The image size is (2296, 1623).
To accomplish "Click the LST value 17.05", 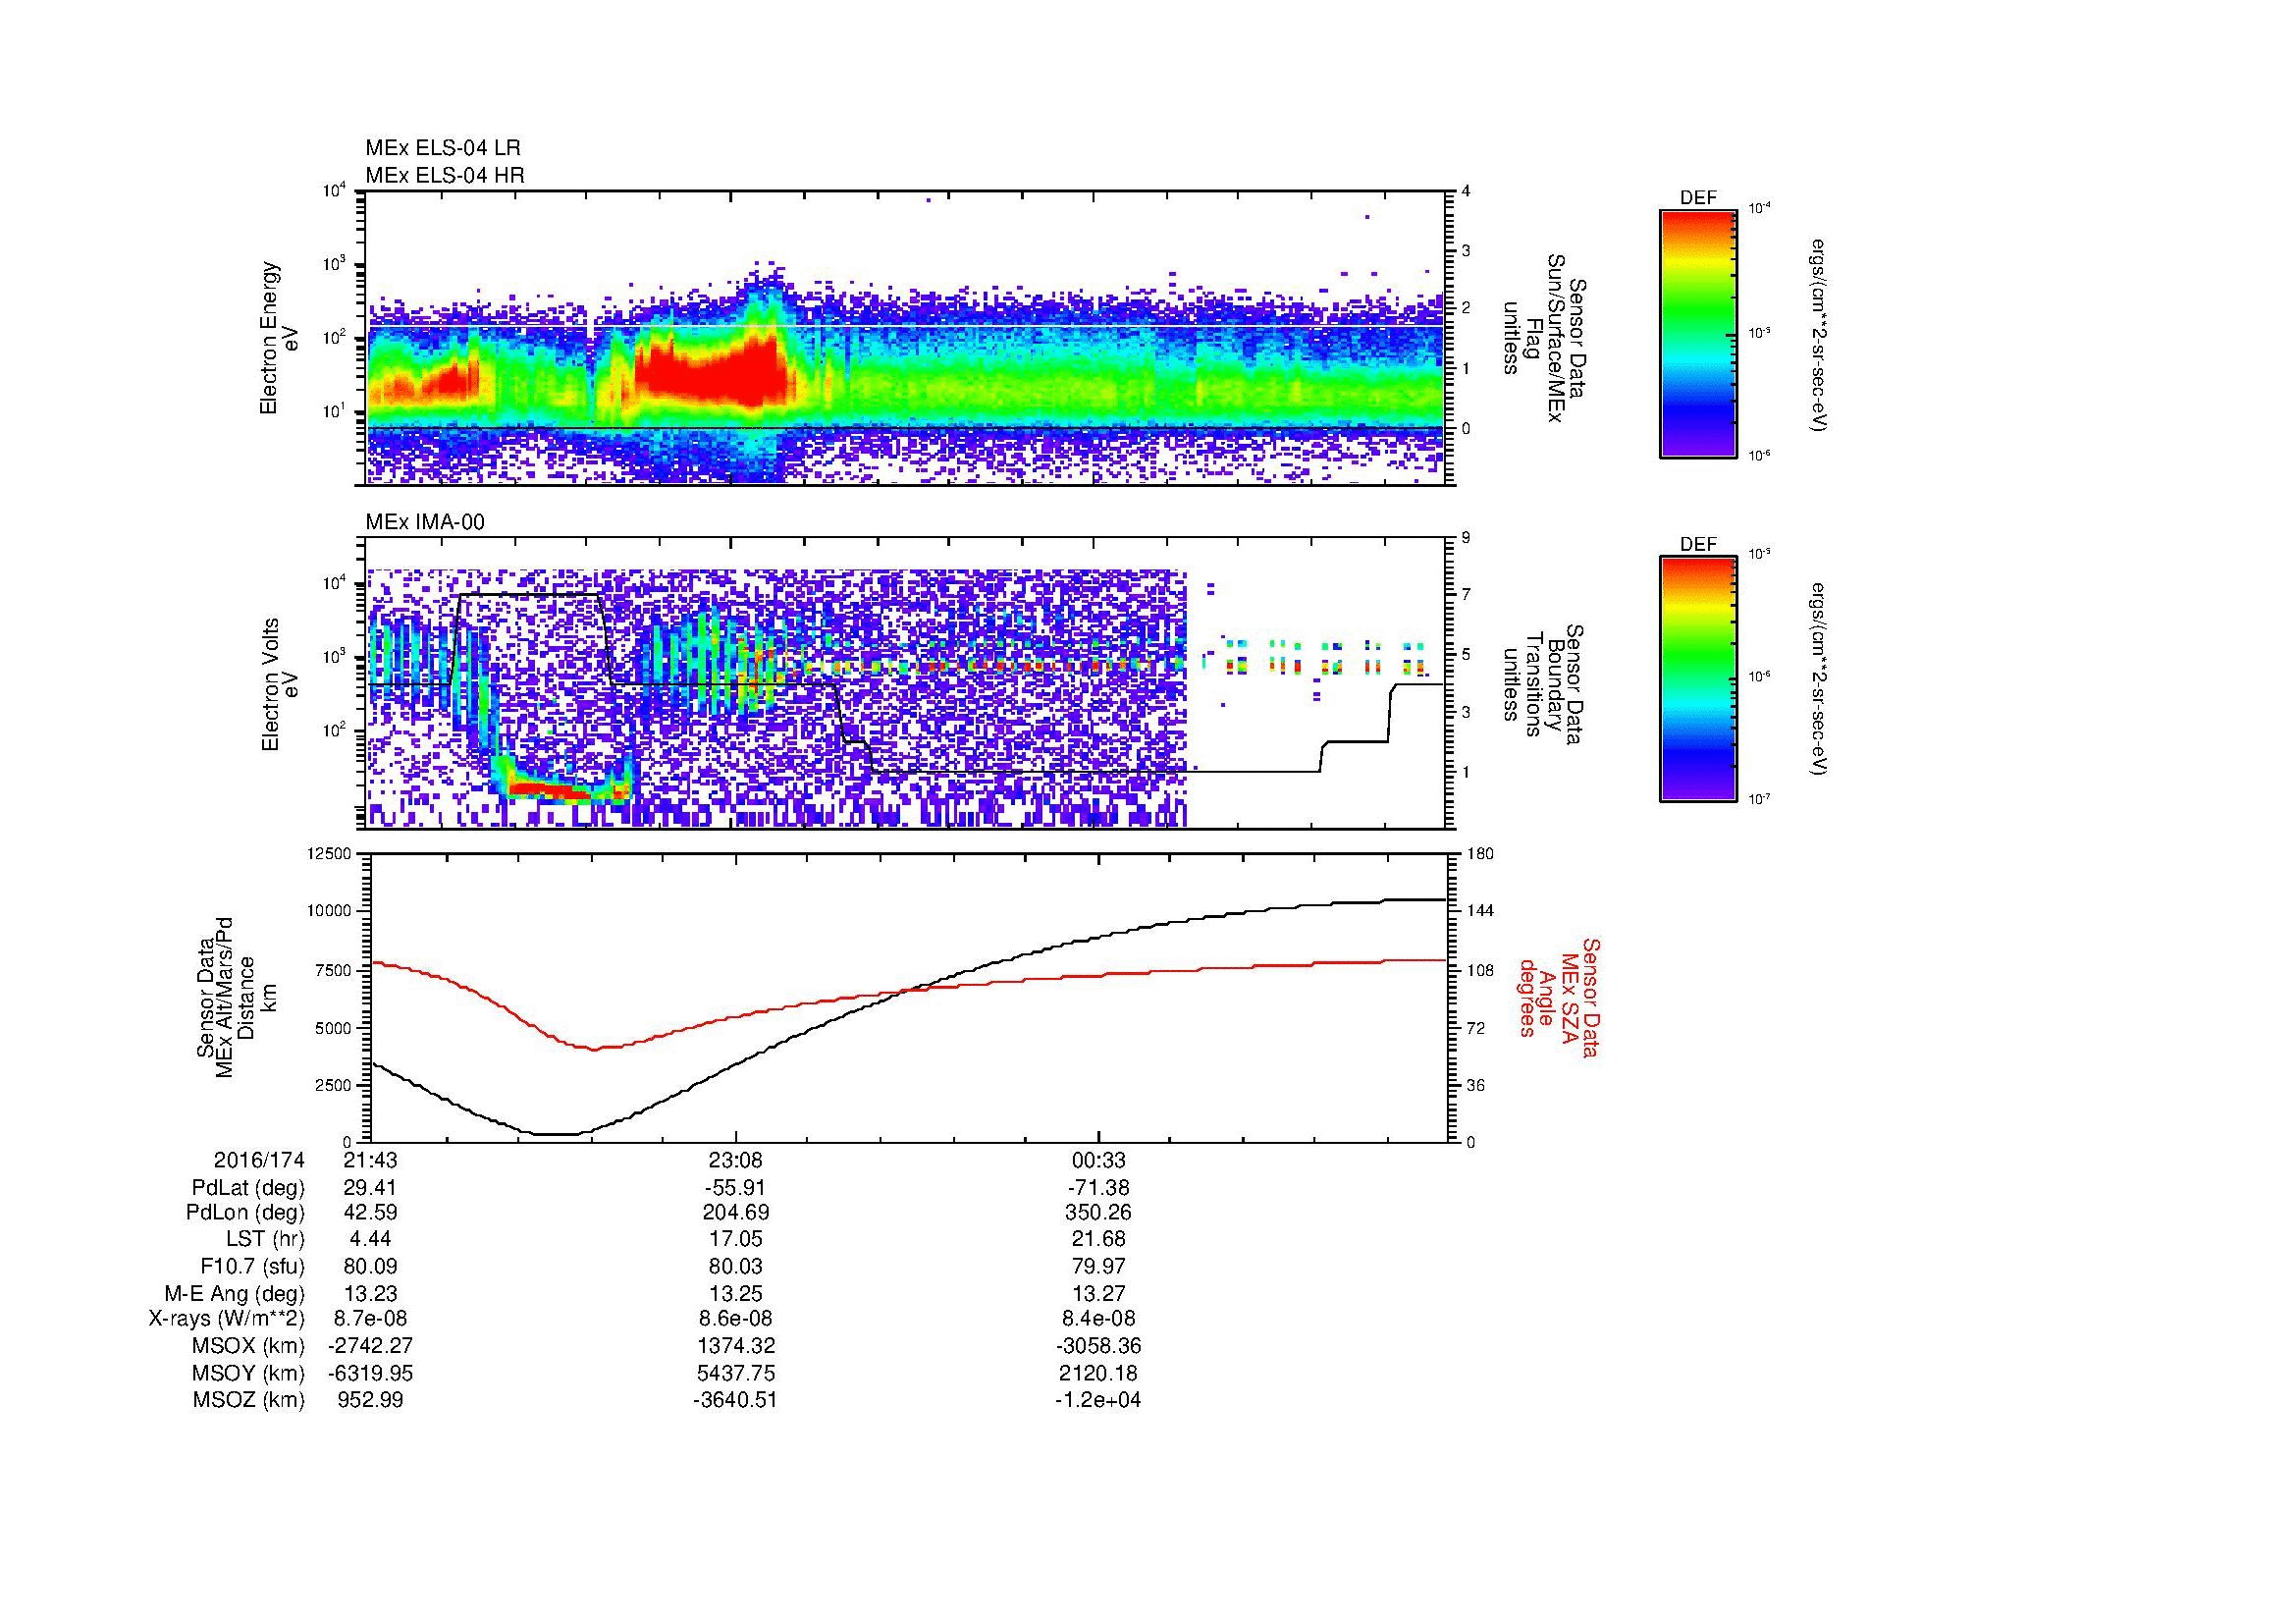I will pos(735,1239).
